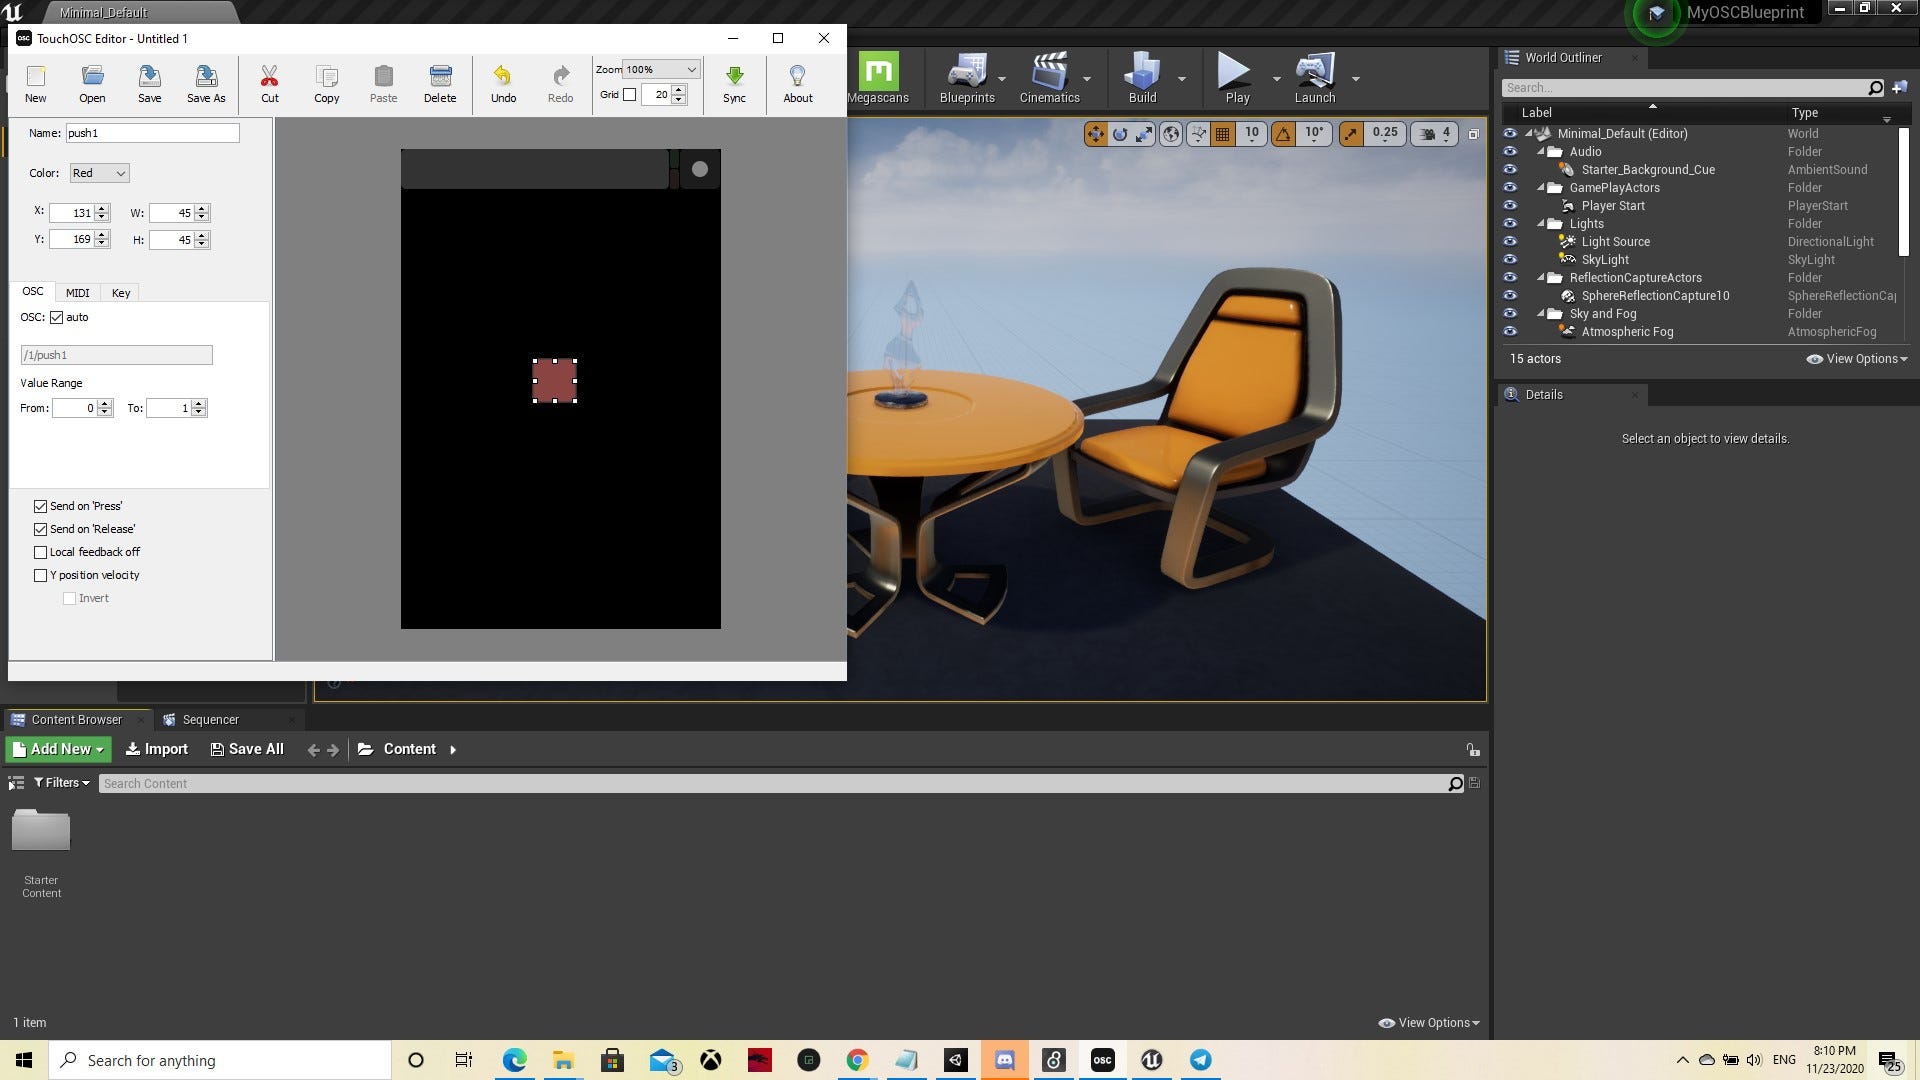Switch to the MIDI tab
This screenshot has height=1080, width=1920.
click(77, 293)
